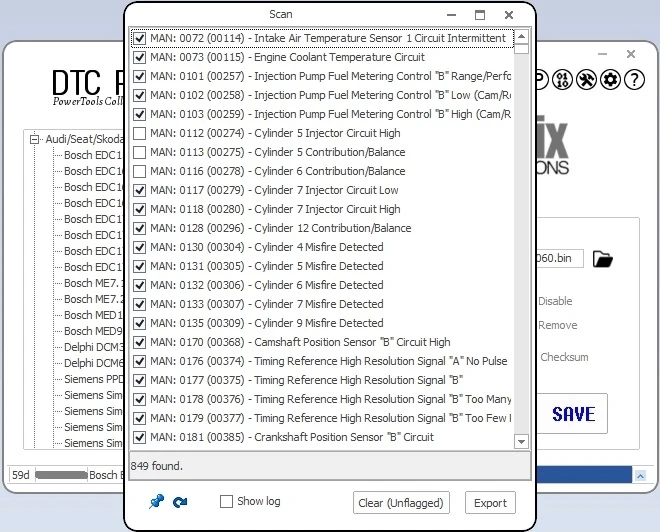Close the Scan window
The height and width of the screenshot is (532, 660).
(x=509, y=15)
